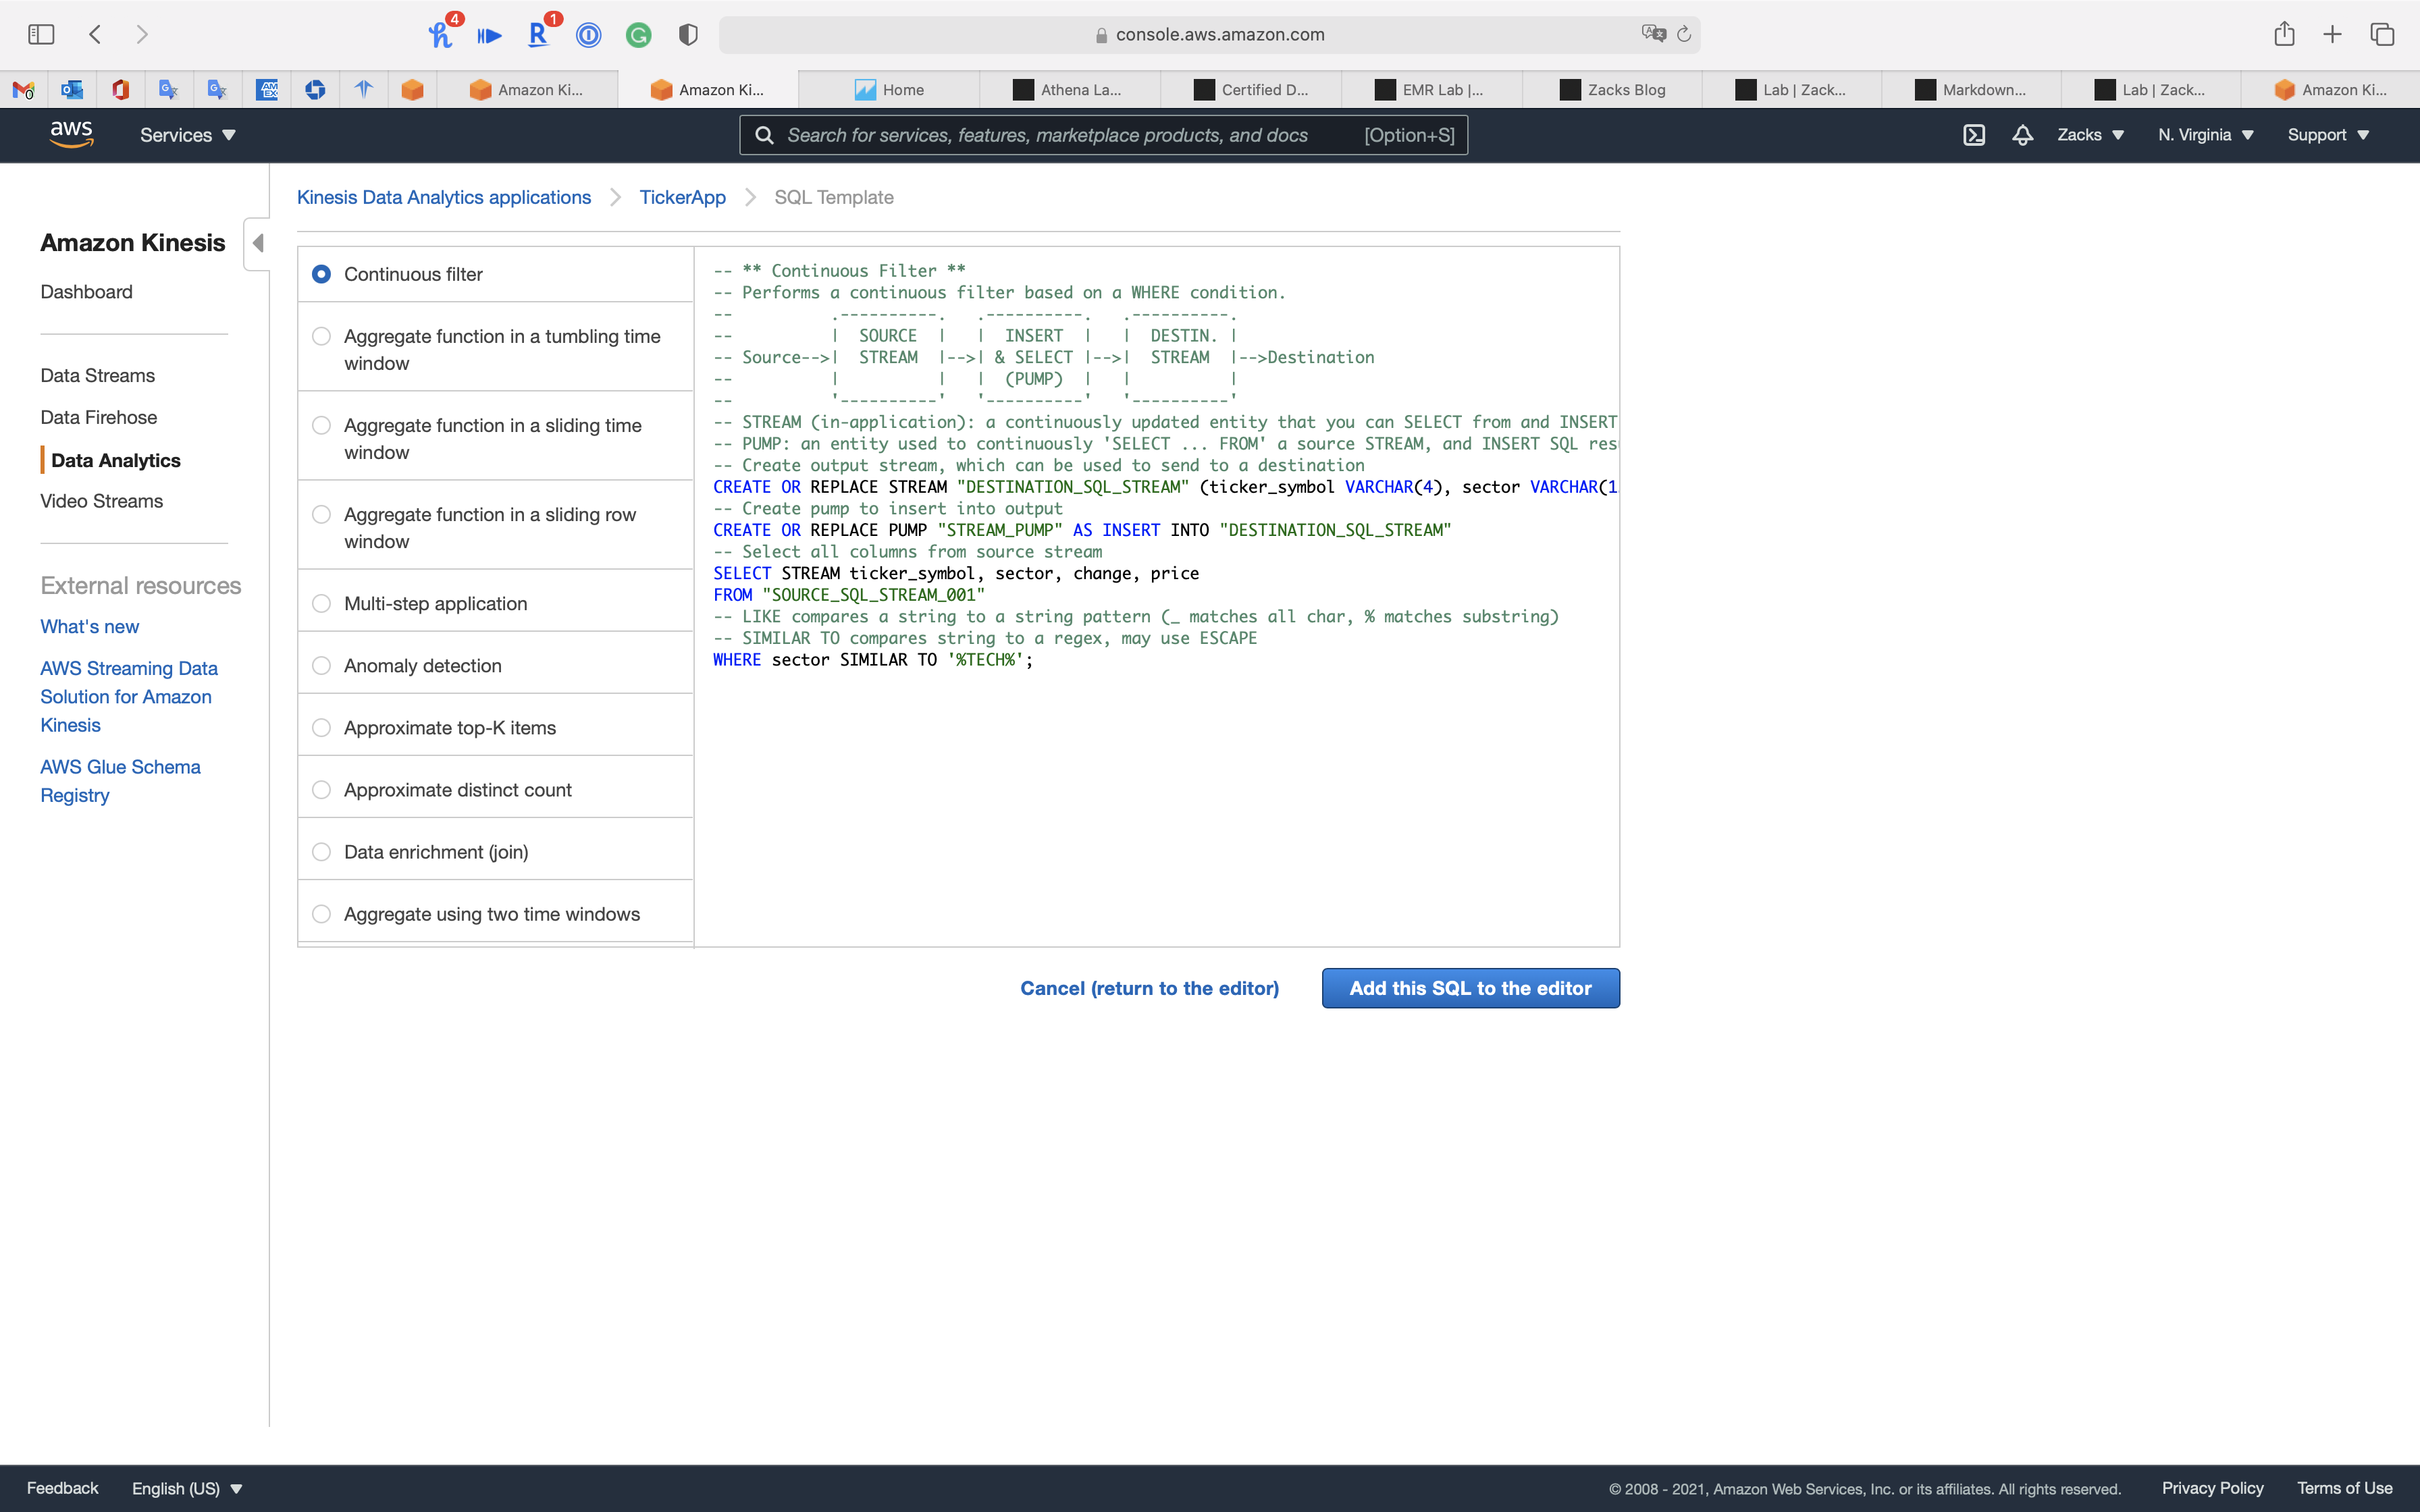Expand the Zacks account dropdown
Viewport: 2420px width, 1512px height.
[x=2090, y=135]
